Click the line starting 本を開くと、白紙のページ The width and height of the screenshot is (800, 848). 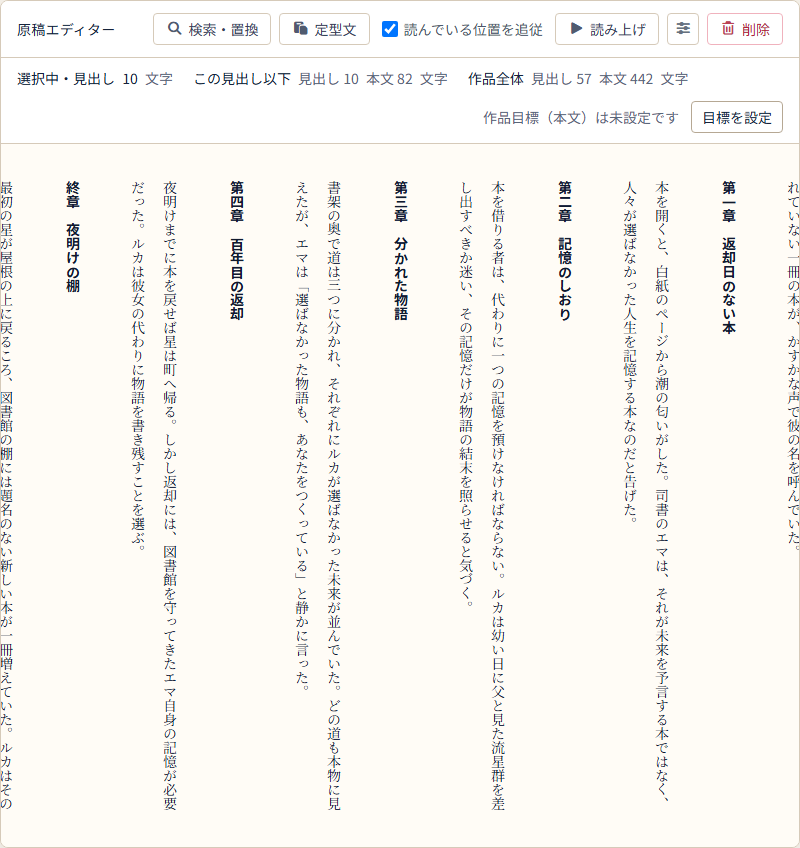[663, 492]
